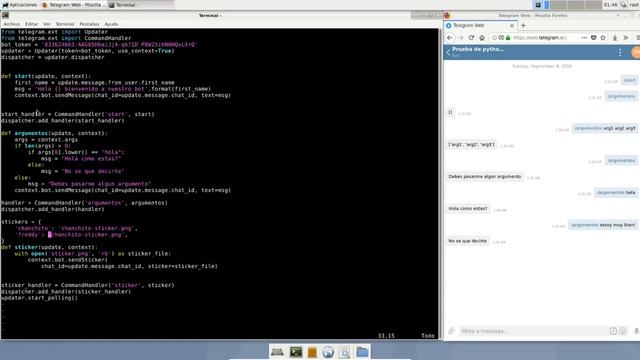The image size is (640, 360).
Task: Click 'def start(update, context):' code line
Action: [46, 76]
